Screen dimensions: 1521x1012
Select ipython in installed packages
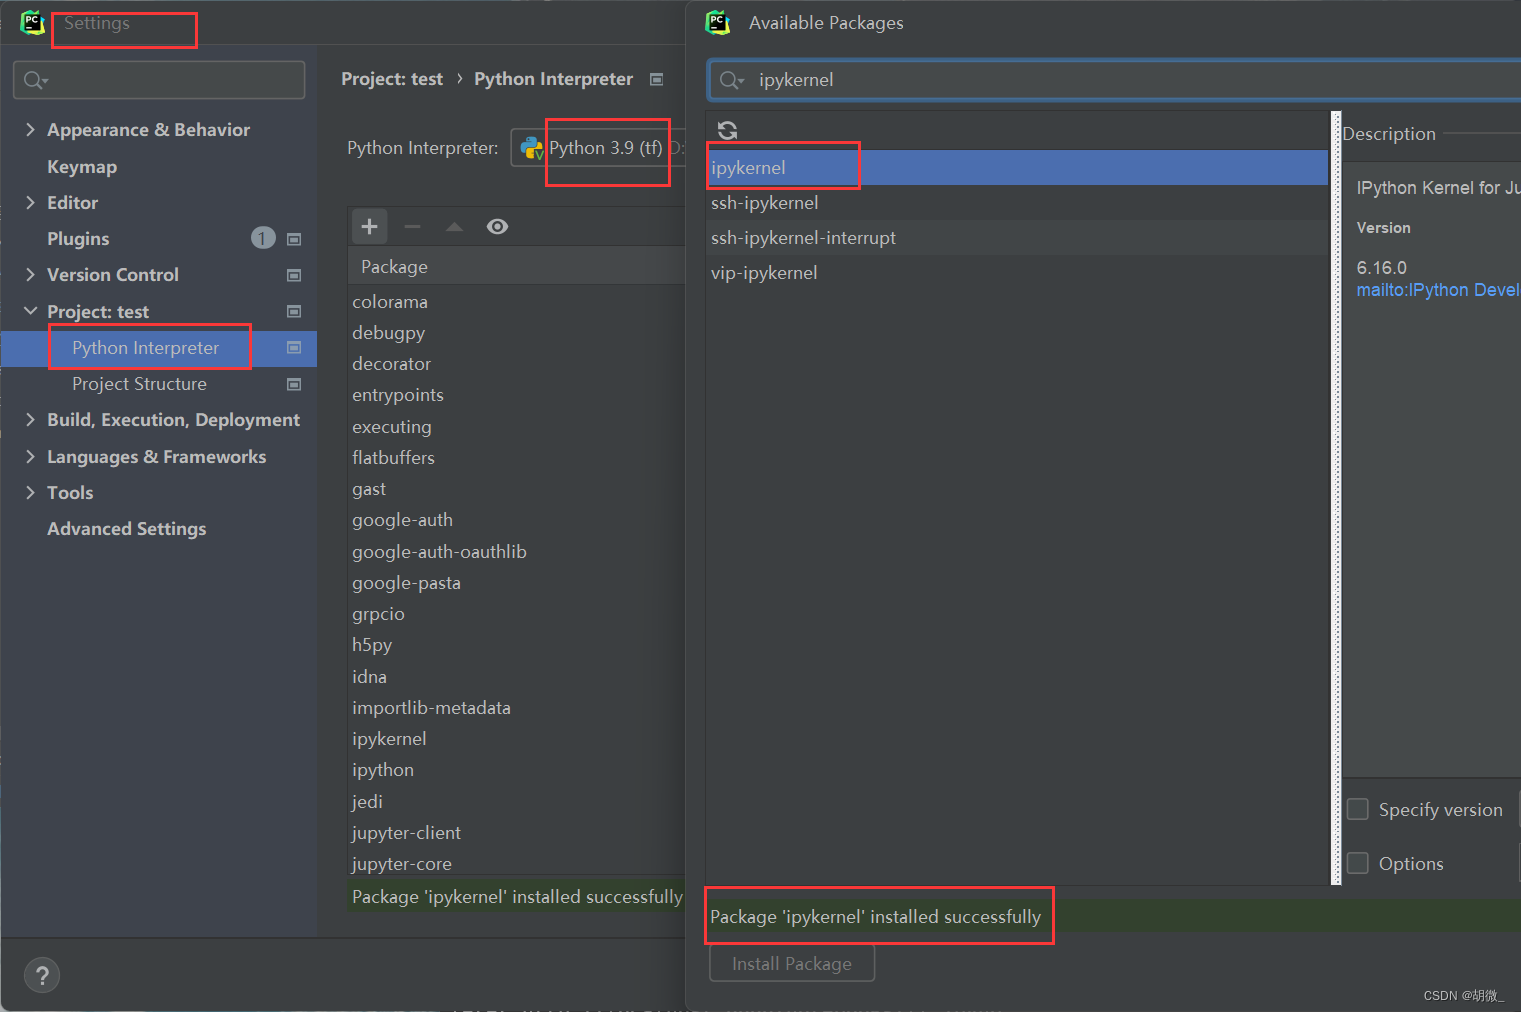tap(516, 770)
